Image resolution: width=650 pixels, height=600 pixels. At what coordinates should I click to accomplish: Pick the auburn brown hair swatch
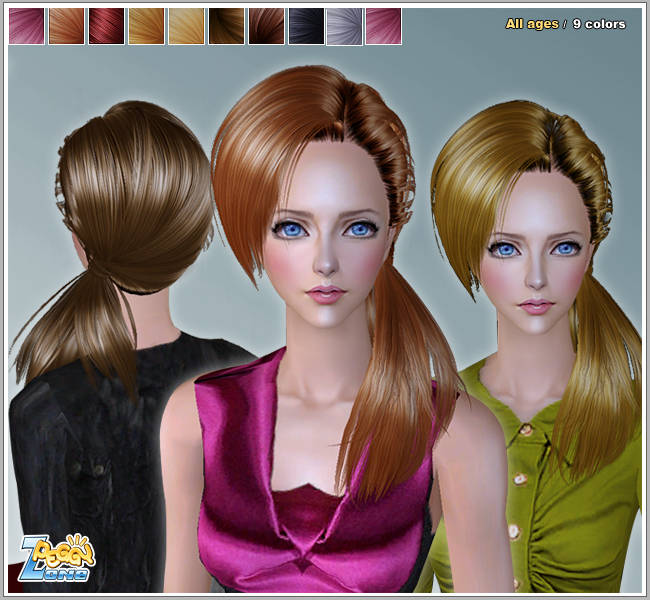click(267, 26)
